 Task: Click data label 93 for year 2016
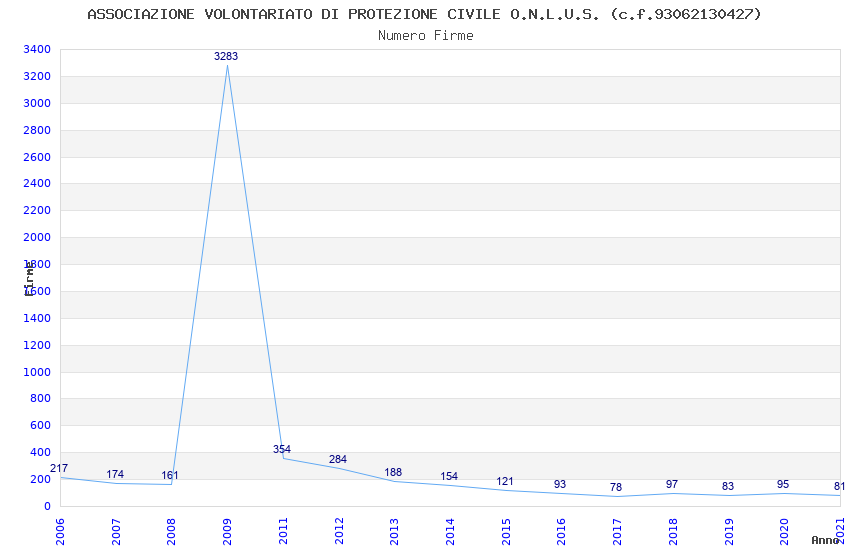click(x=560, y=484)
